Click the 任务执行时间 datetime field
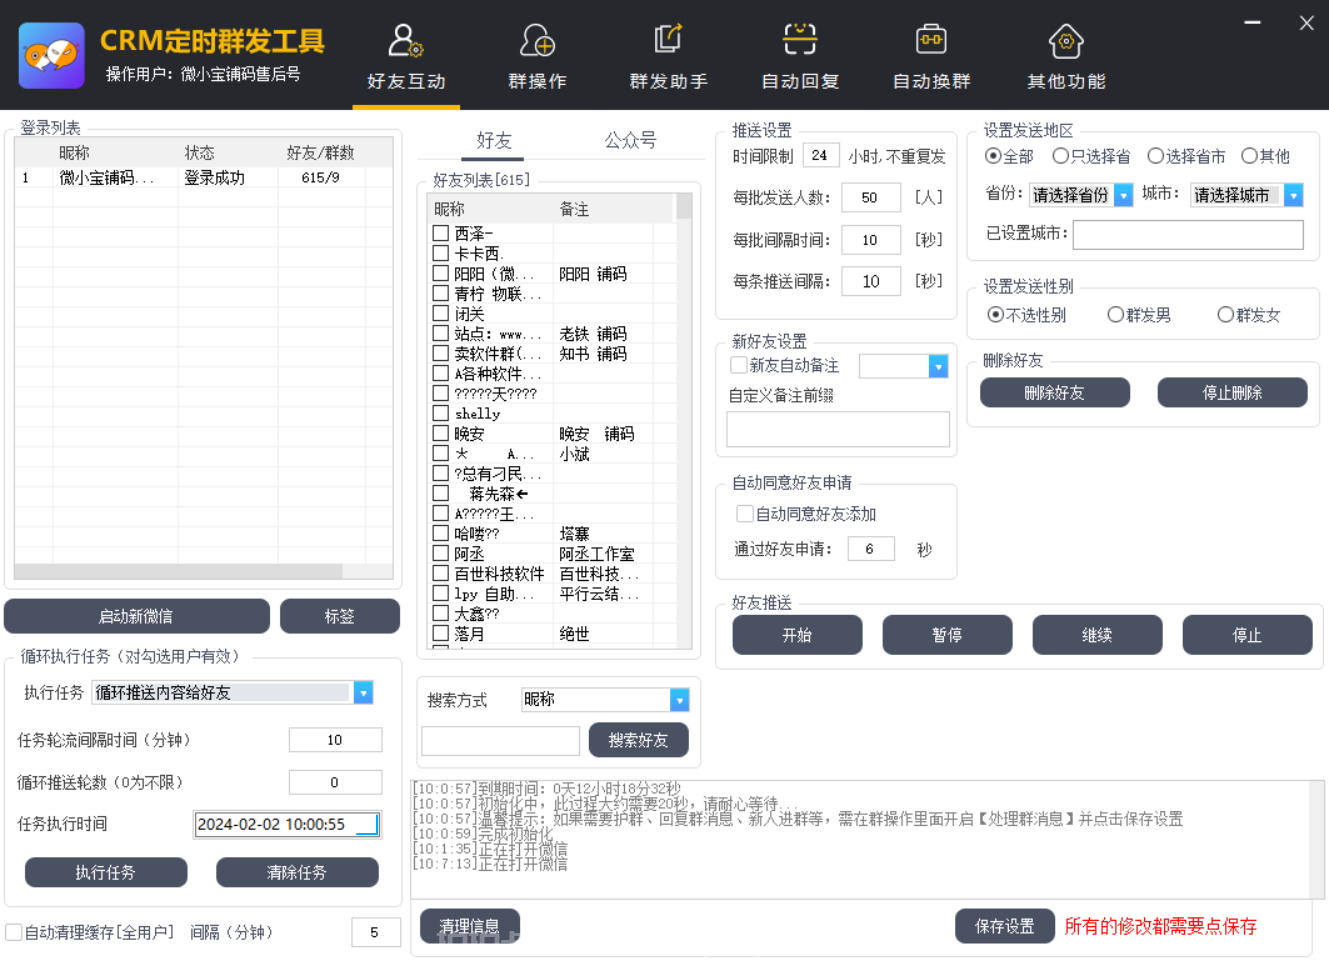 tap(287, 824)
